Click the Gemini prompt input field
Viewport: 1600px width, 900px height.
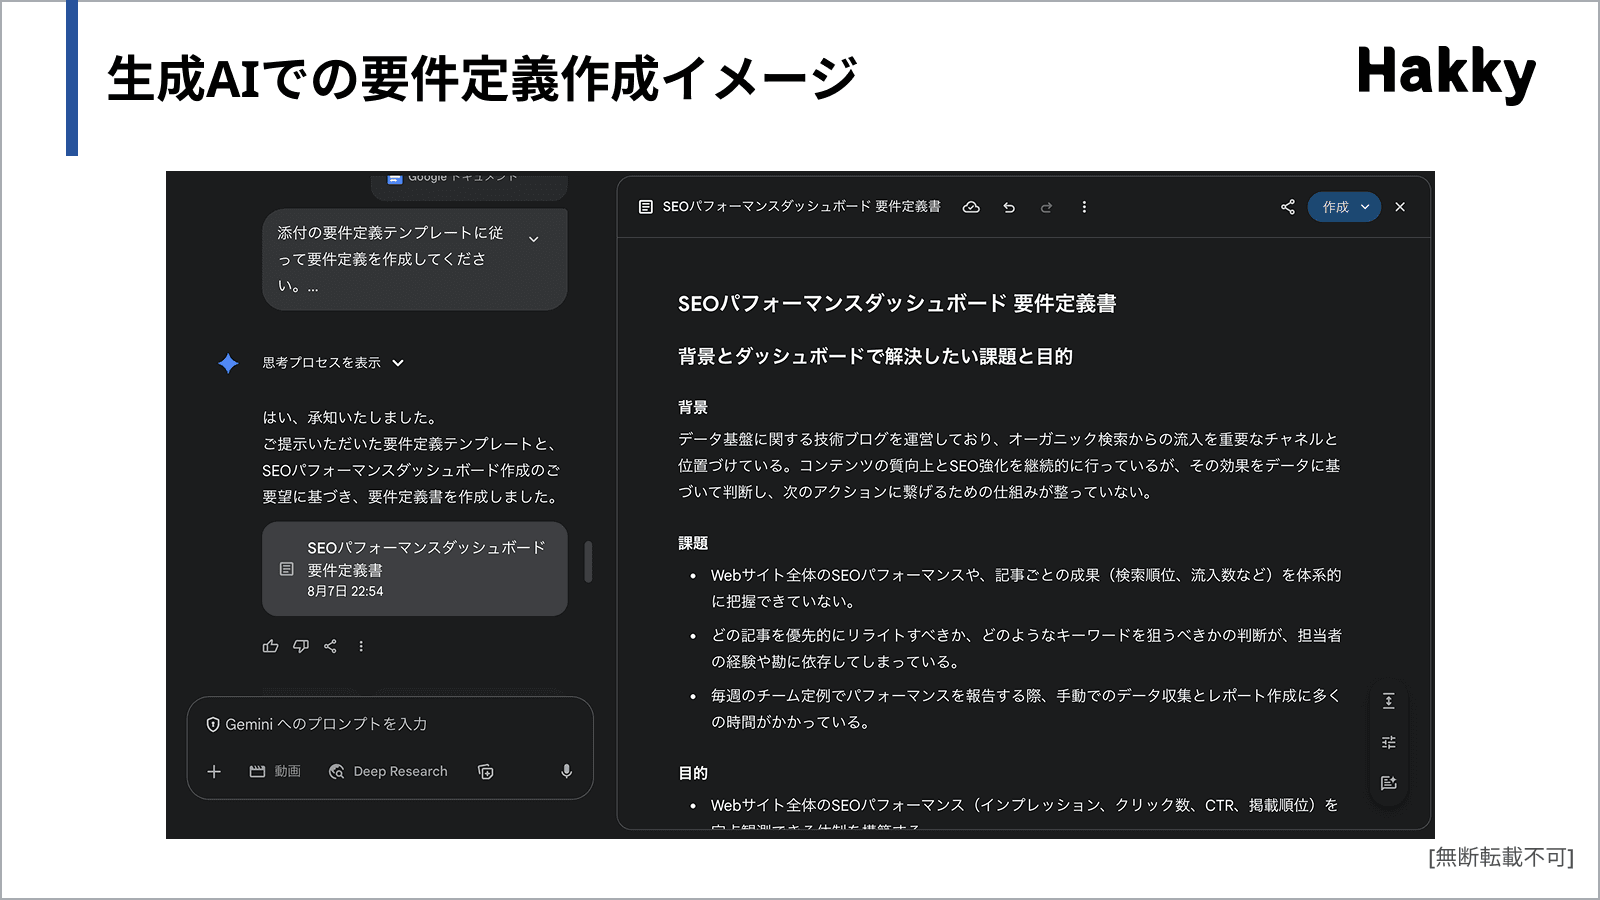point(390,724)
